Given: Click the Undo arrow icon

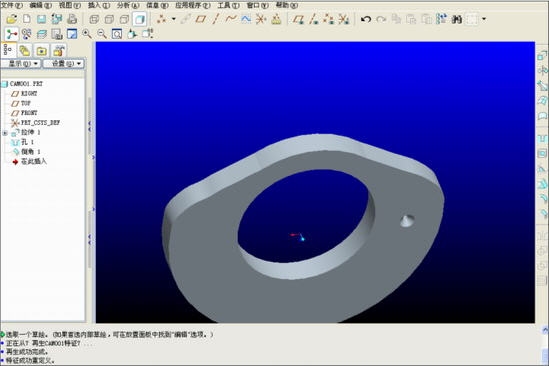Looking at the screenshot, I should pos(366,19).
